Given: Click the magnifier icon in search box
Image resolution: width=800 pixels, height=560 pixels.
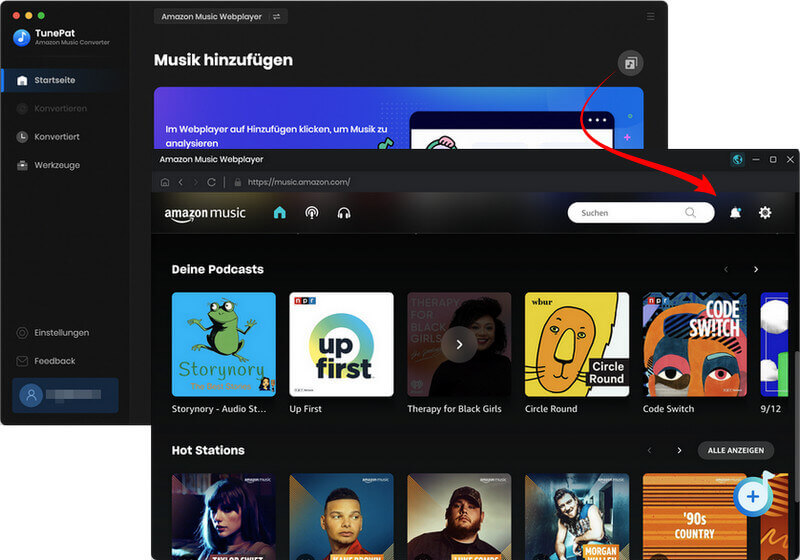Looking at the screenshot, I should point(690,213).
